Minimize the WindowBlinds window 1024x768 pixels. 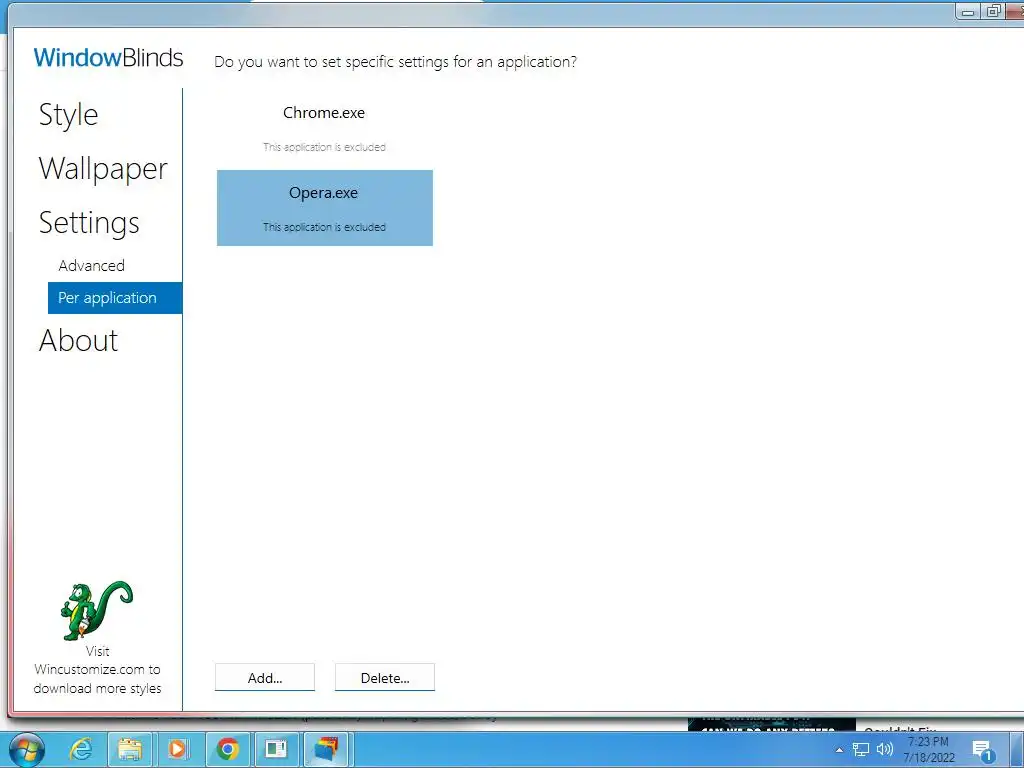(x=968, y=12)
